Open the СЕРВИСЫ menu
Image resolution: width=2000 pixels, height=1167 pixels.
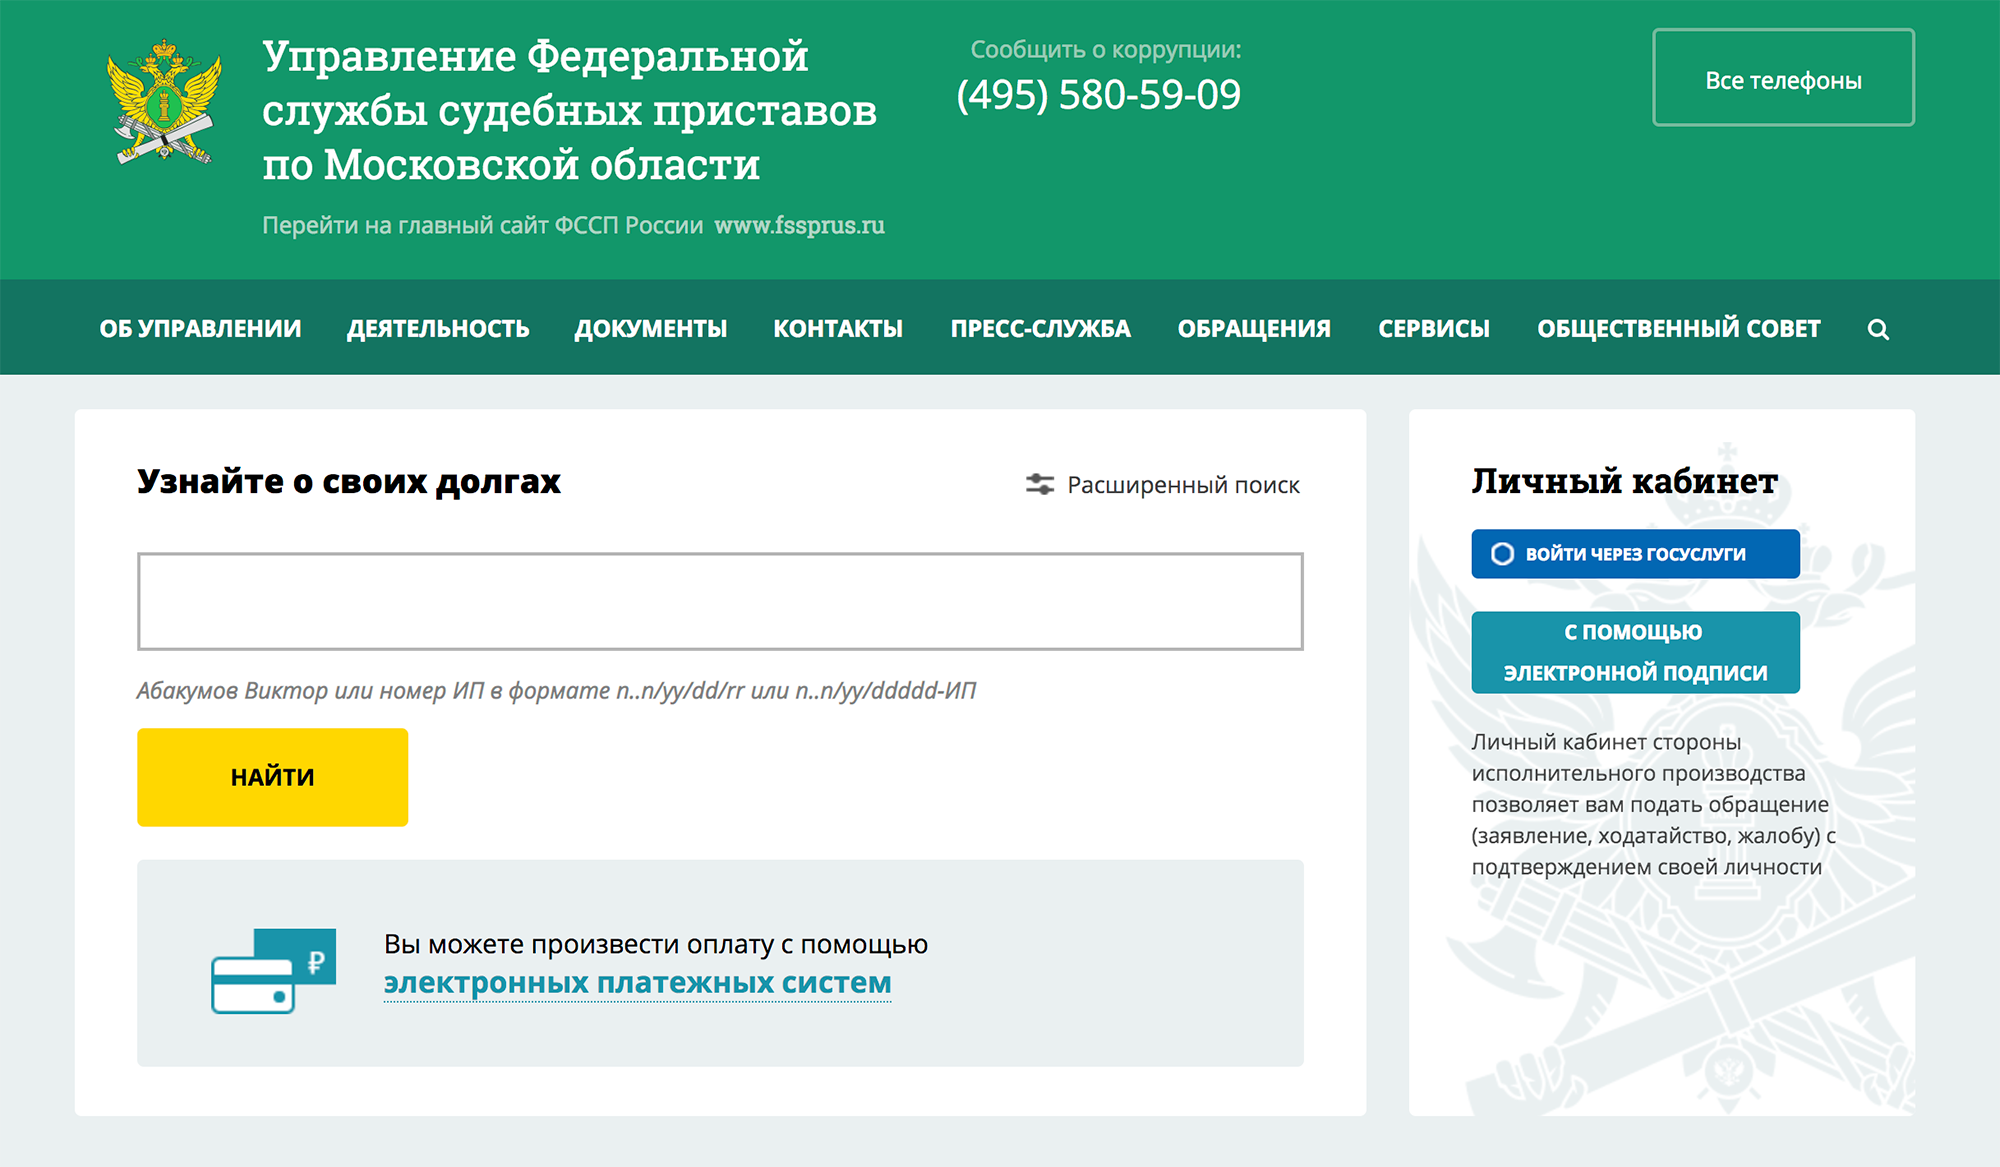coord(1434,329)
